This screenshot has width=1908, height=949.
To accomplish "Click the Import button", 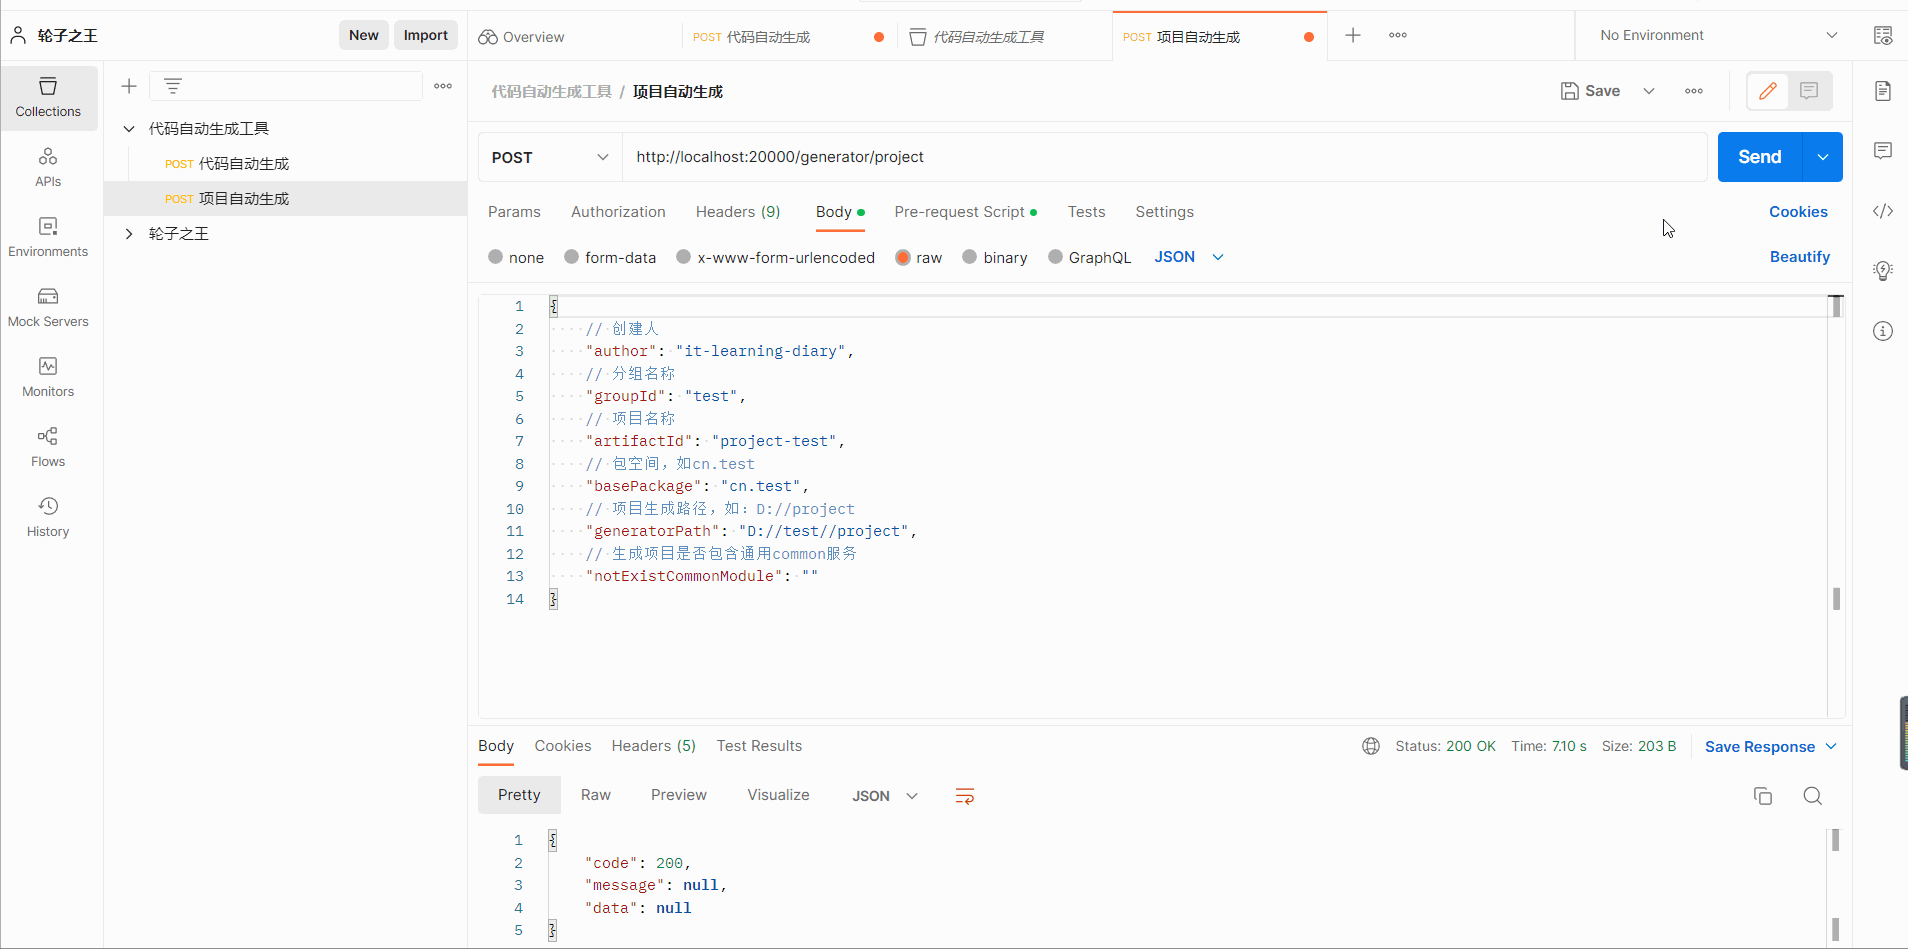I will click(426, 35).
